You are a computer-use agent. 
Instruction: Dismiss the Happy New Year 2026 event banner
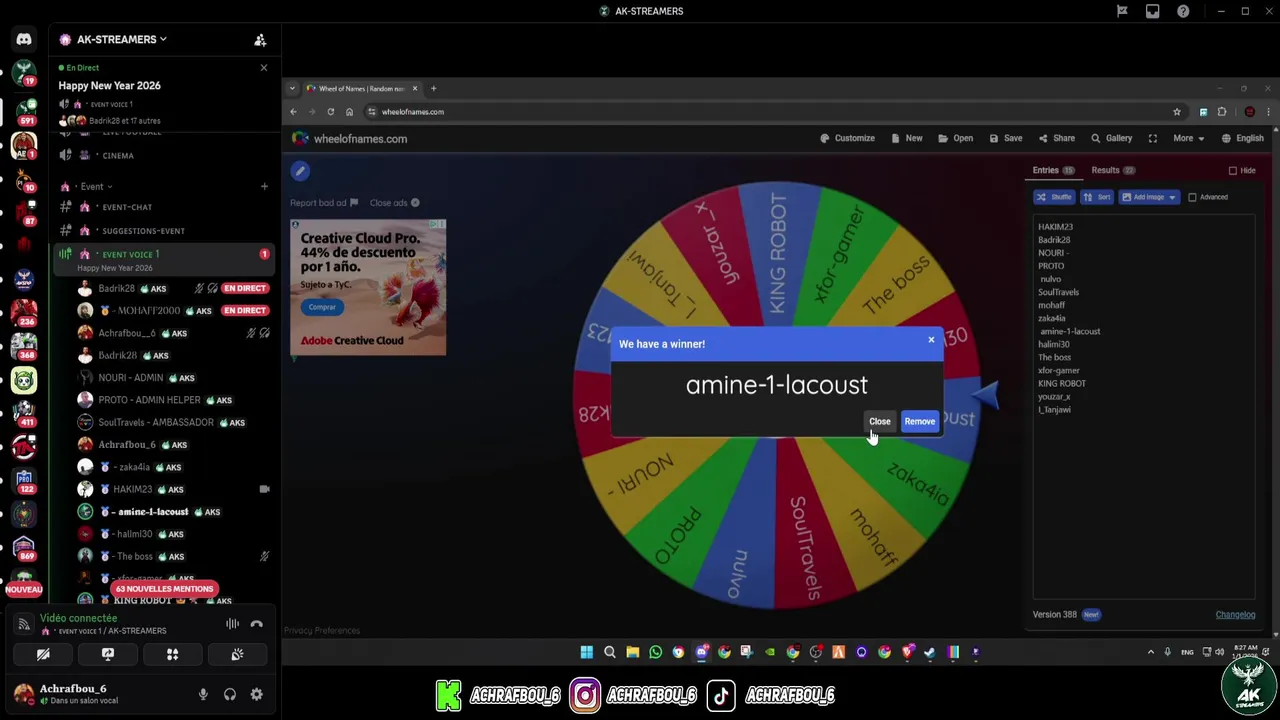(264, 68)
